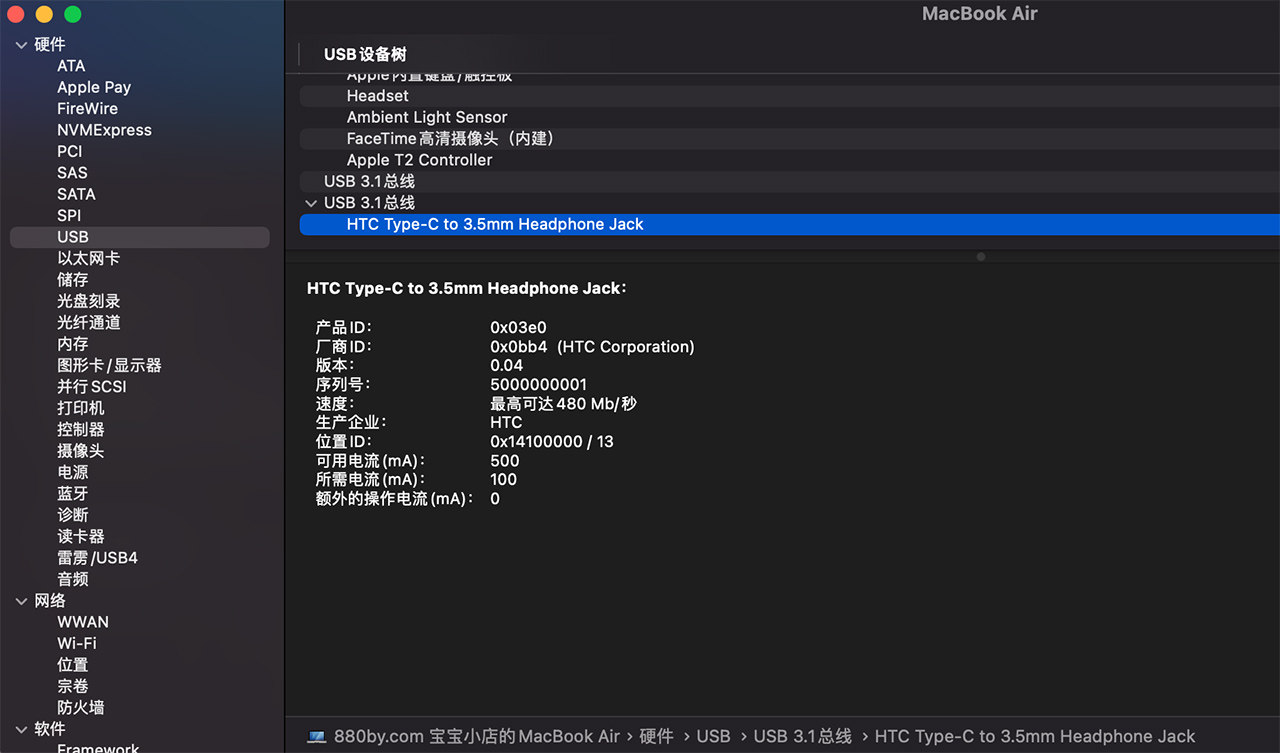1280x753 pixels.
Task: Collapse the 硬件 section in the sidebar
Action: 22,45
